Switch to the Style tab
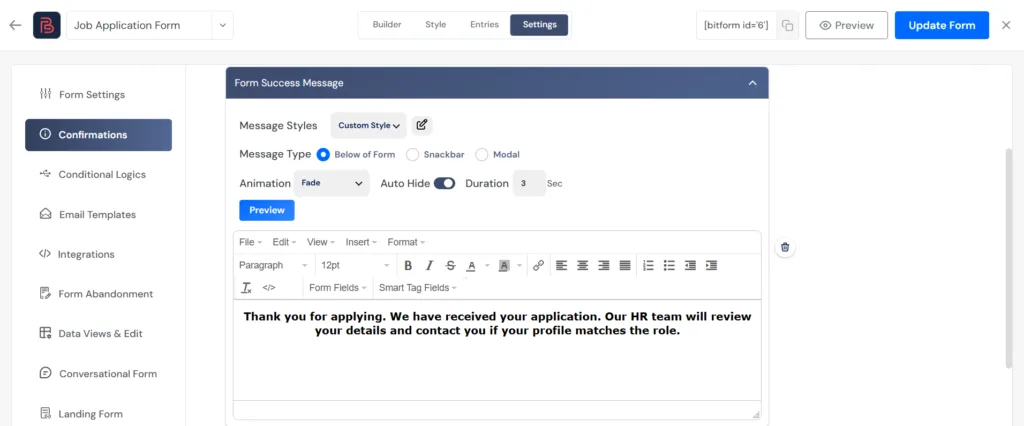Image resolution: width=1024 pixels, height=426 pixels. pos(436,25)
